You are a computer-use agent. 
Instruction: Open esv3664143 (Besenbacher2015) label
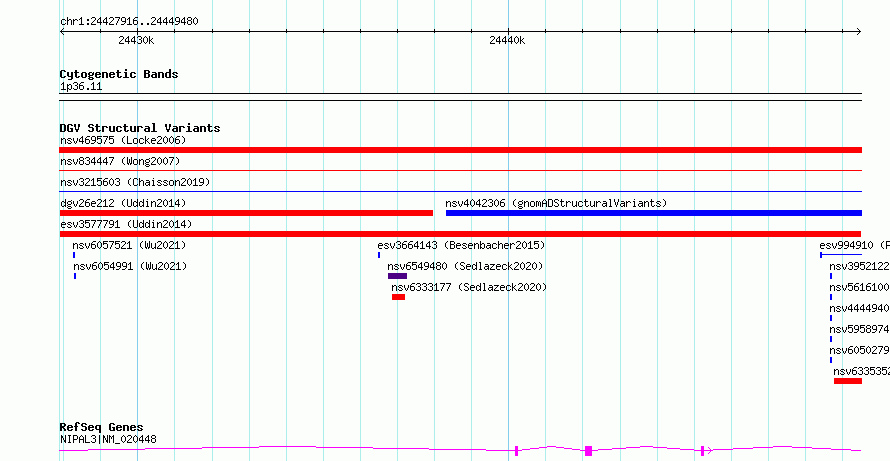[461, 245]
